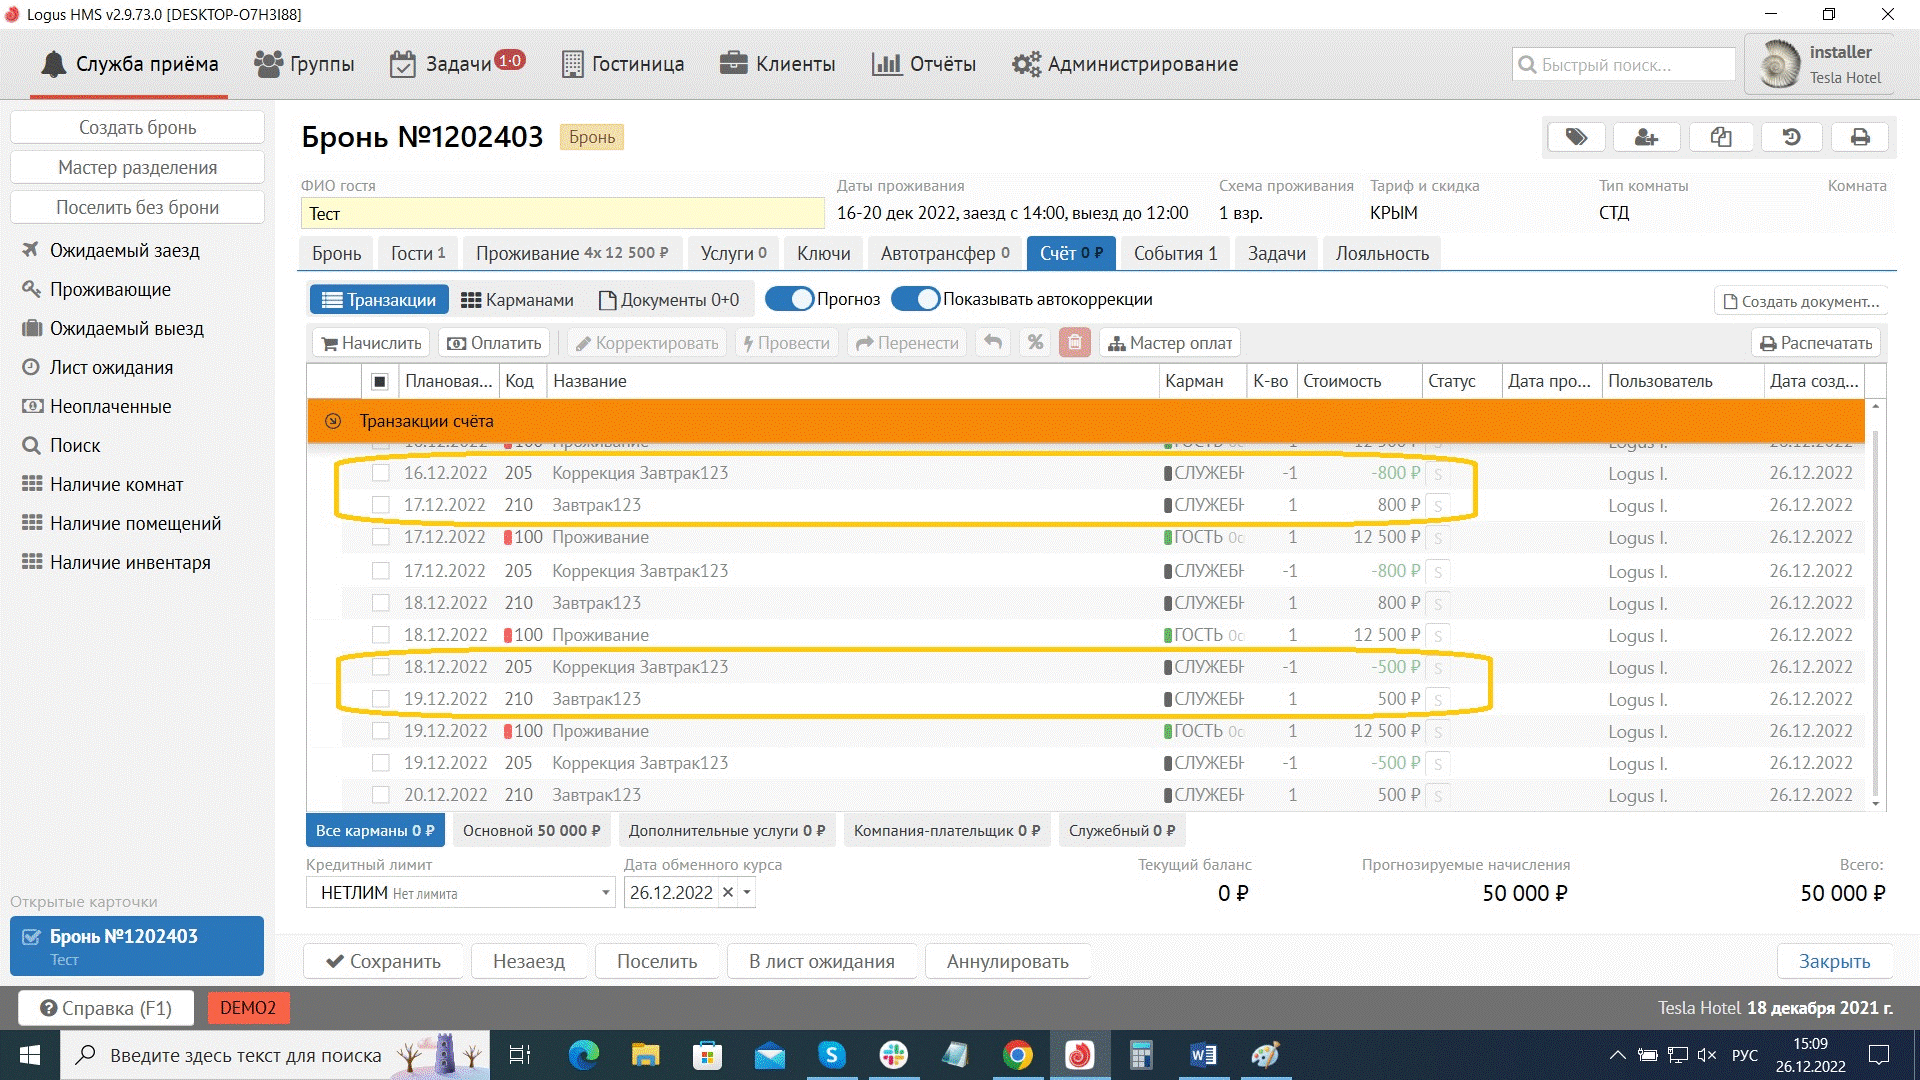Viewport: 1920px width, 1080px height.
Task: Click the add guest icon button
Action: point(1646,137)
